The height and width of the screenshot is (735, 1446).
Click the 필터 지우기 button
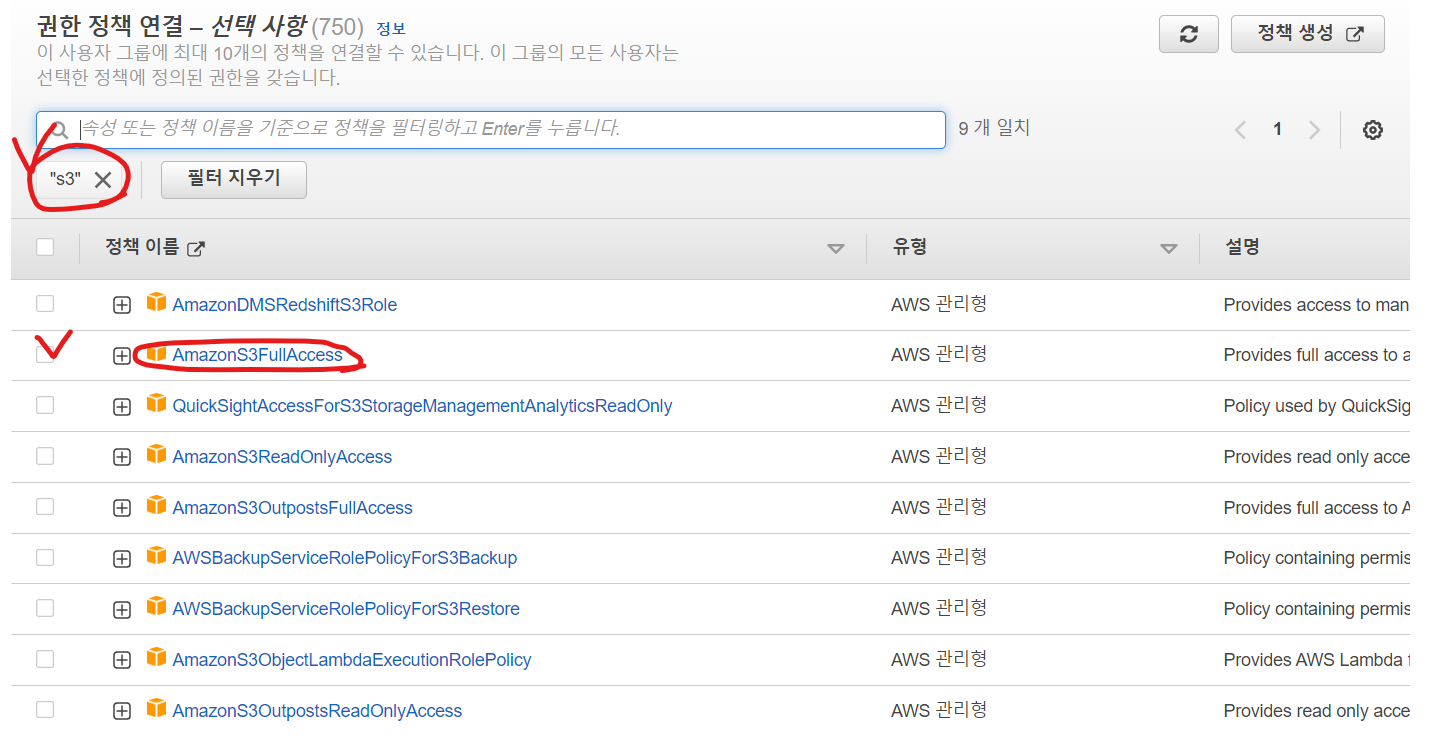coord(234,180)
